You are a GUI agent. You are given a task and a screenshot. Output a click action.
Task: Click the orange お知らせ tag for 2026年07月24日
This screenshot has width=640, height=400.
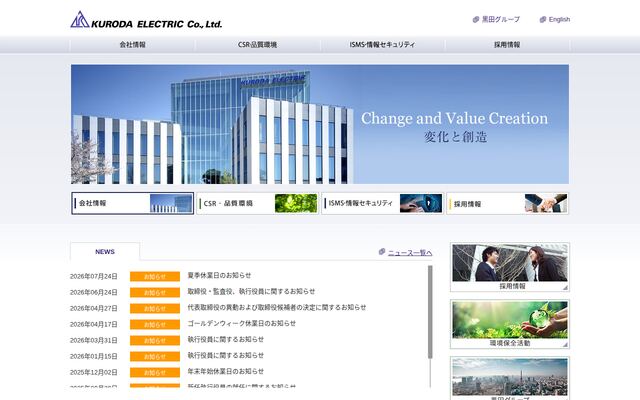[155, 277]
